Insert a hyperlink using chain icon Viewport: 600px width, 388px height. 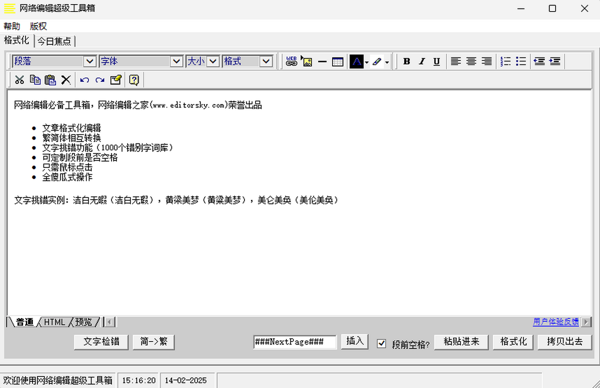(292, 61)
